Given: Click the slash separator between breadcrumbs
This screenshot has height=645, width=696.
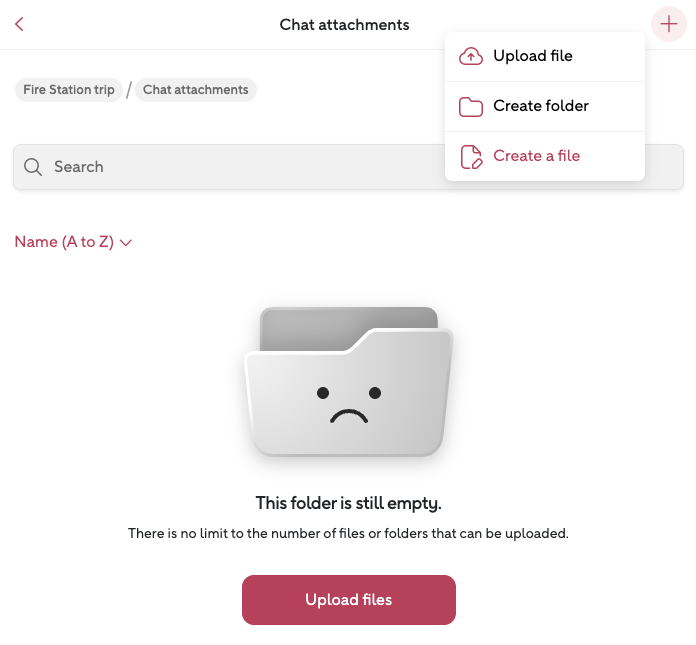Looking at the screenshot, I should 129,90.
